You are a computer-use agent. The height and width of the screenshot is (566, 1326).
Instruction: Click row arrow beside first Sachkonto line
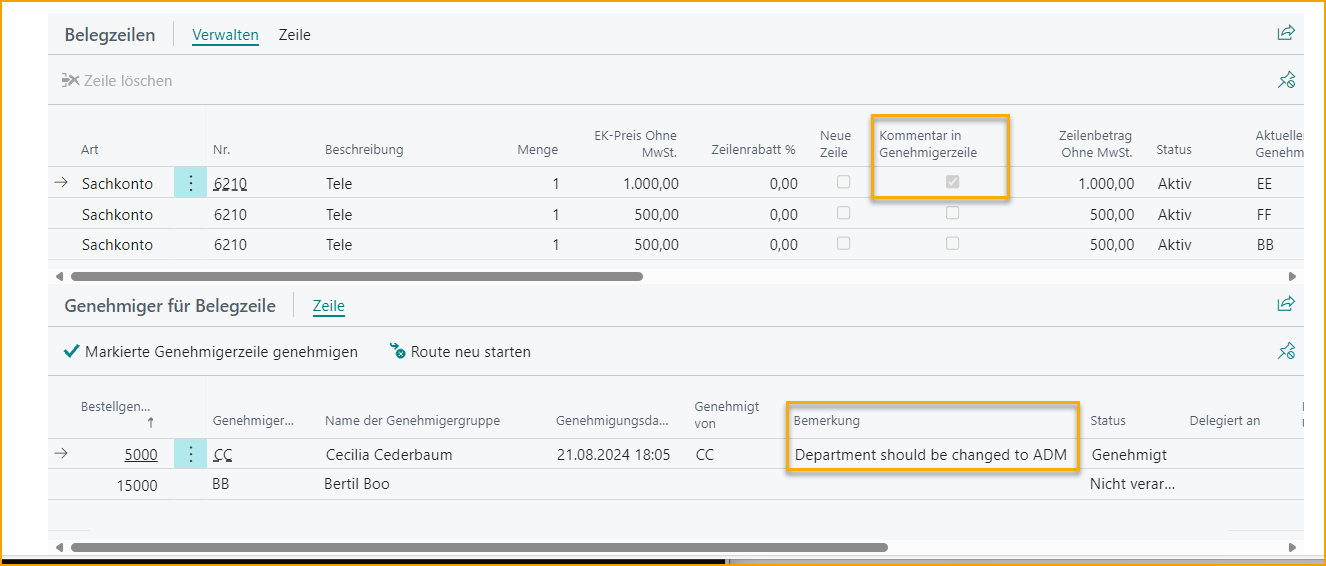click(61, 183)
